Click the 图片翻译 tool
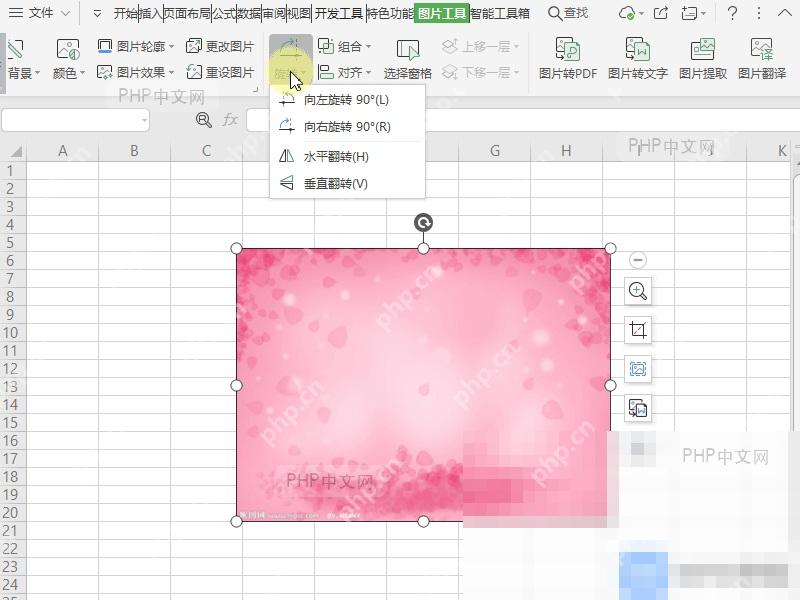Image resolution: width=800 pixels, height=600 pixels. [762, 60]
